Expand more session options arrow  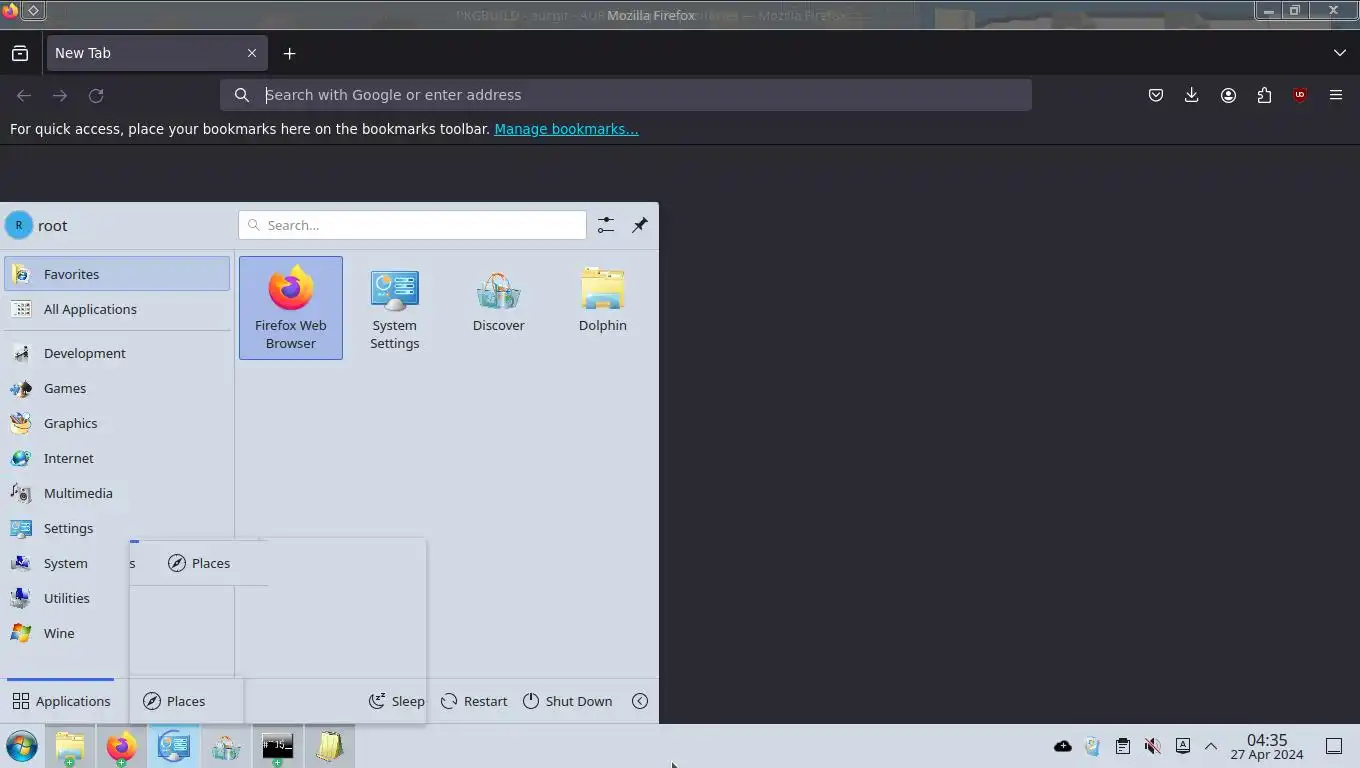tap(640, 701)
